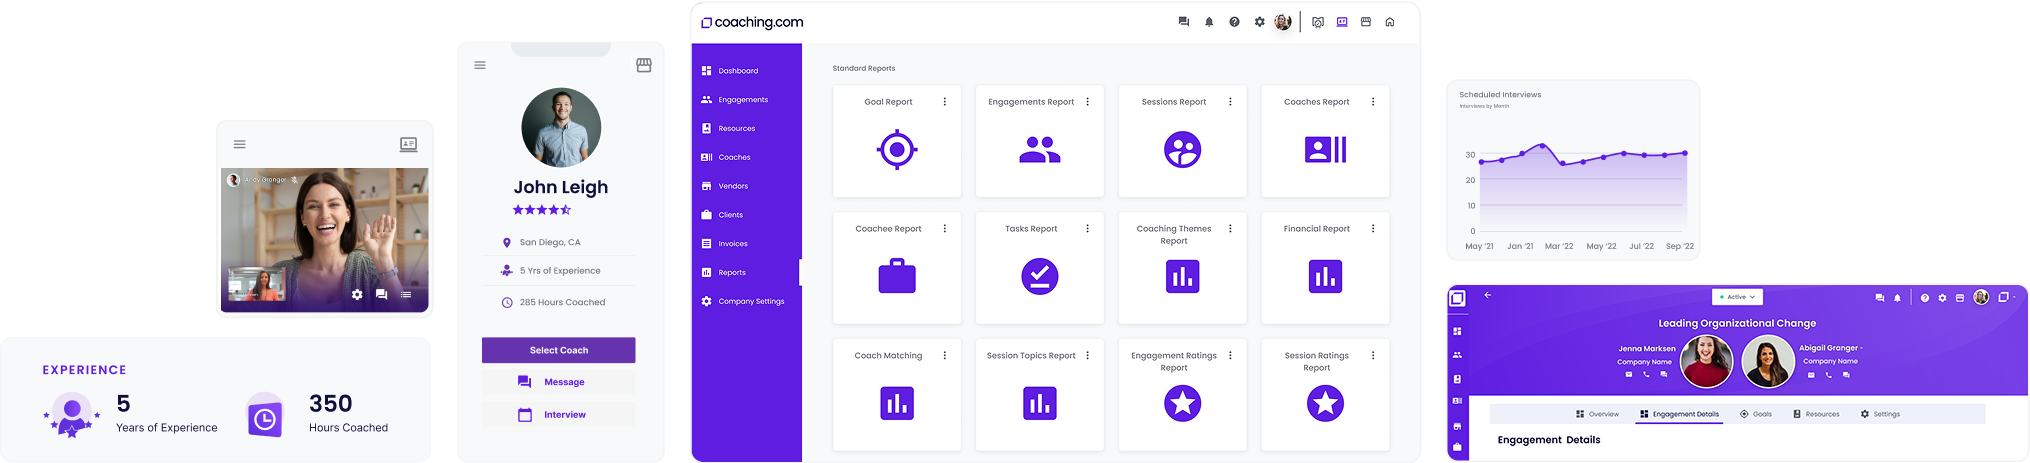Open settings gear in video call
2030x463 pixels.
357,294
